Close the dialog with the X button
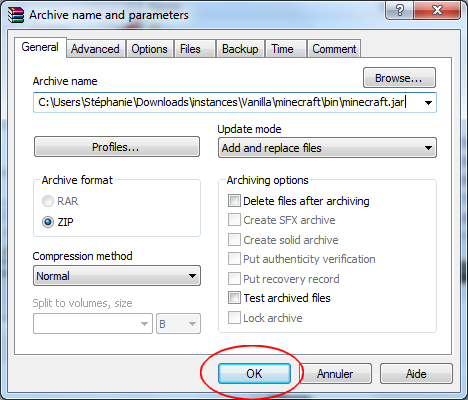This screenshot has height=400, width=468. click(x=437, y=10)
